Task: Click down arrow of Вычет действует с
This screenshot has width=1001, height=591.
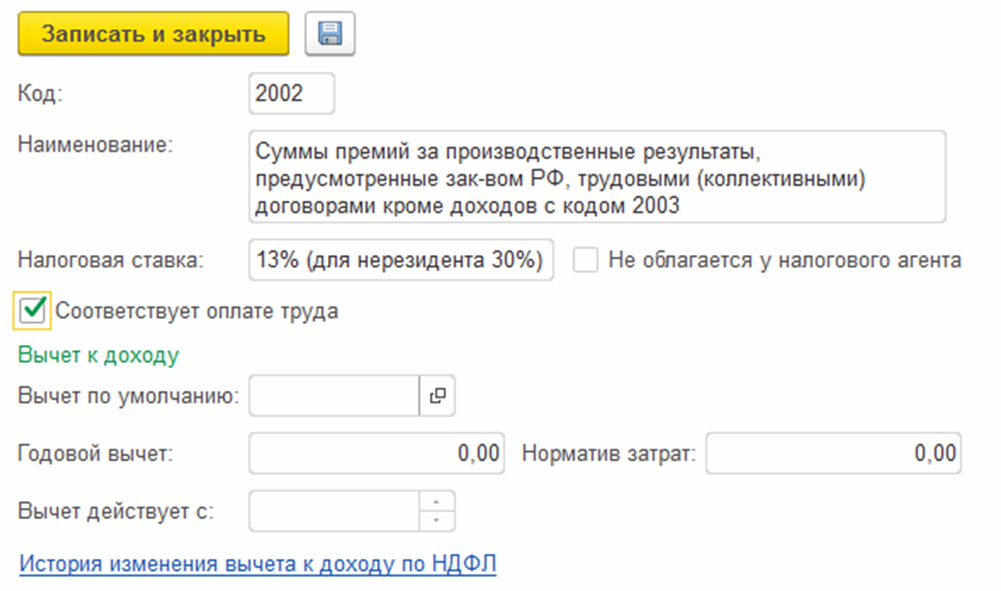Action: pyautogui.click(x=436, y=520)
